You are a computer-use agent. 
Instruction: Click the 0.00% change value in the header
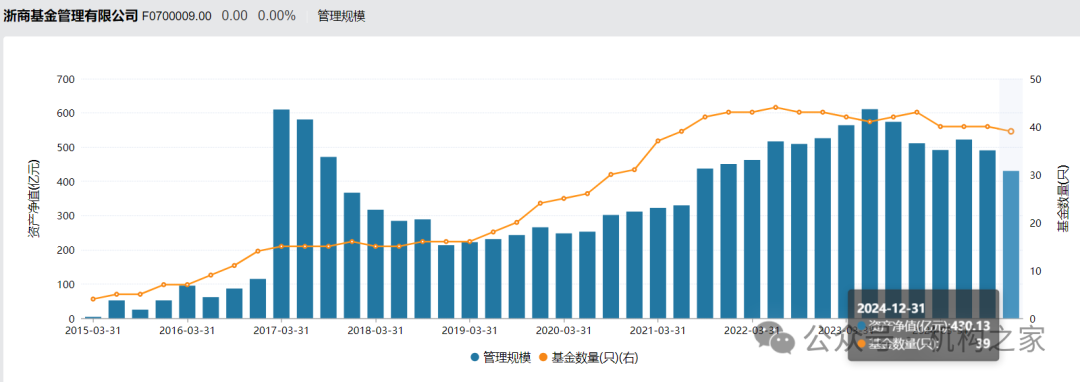pos(277,16)
